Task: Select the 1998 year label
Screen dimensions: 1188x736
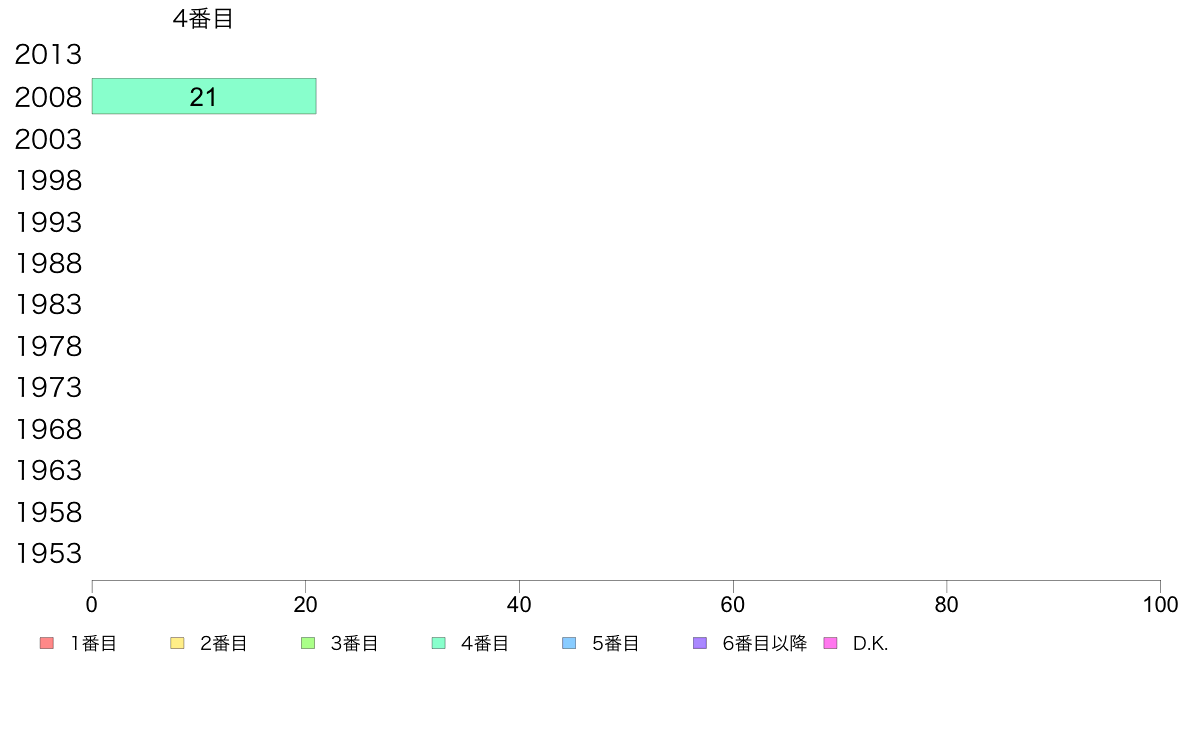Action: pos(48,180)
